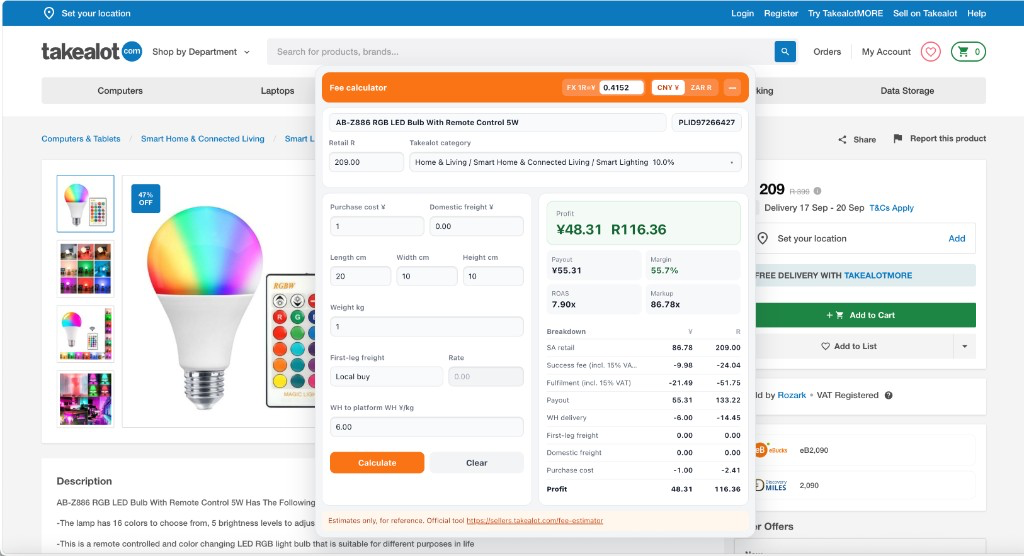Open the wishlist heart icon
Screen dimensions: 1024x556
pyautogui.click(x=931, y=52)
